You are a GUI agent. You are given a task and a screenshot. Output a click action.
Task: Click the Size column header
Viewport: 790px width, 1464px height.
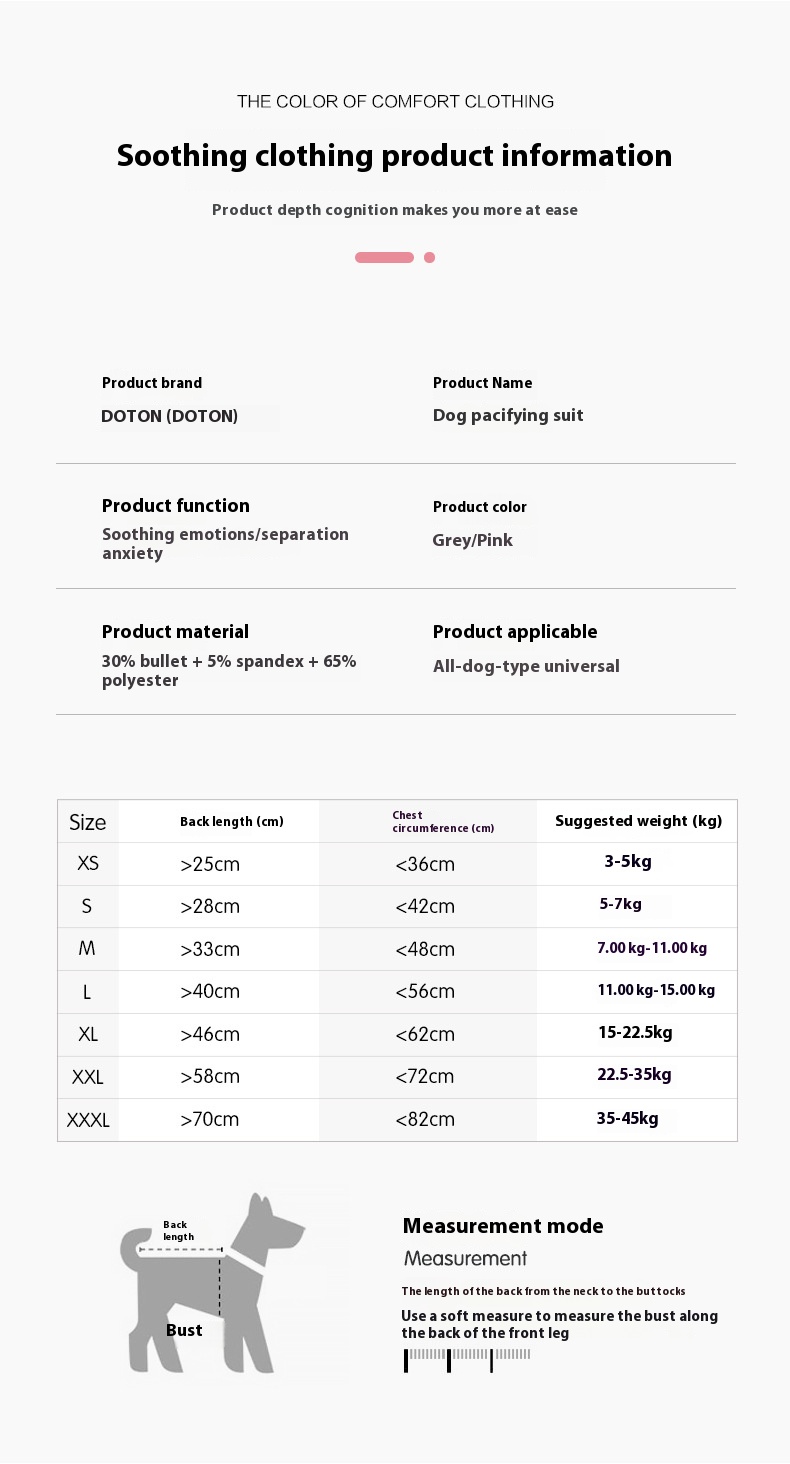tap(87, 822)
